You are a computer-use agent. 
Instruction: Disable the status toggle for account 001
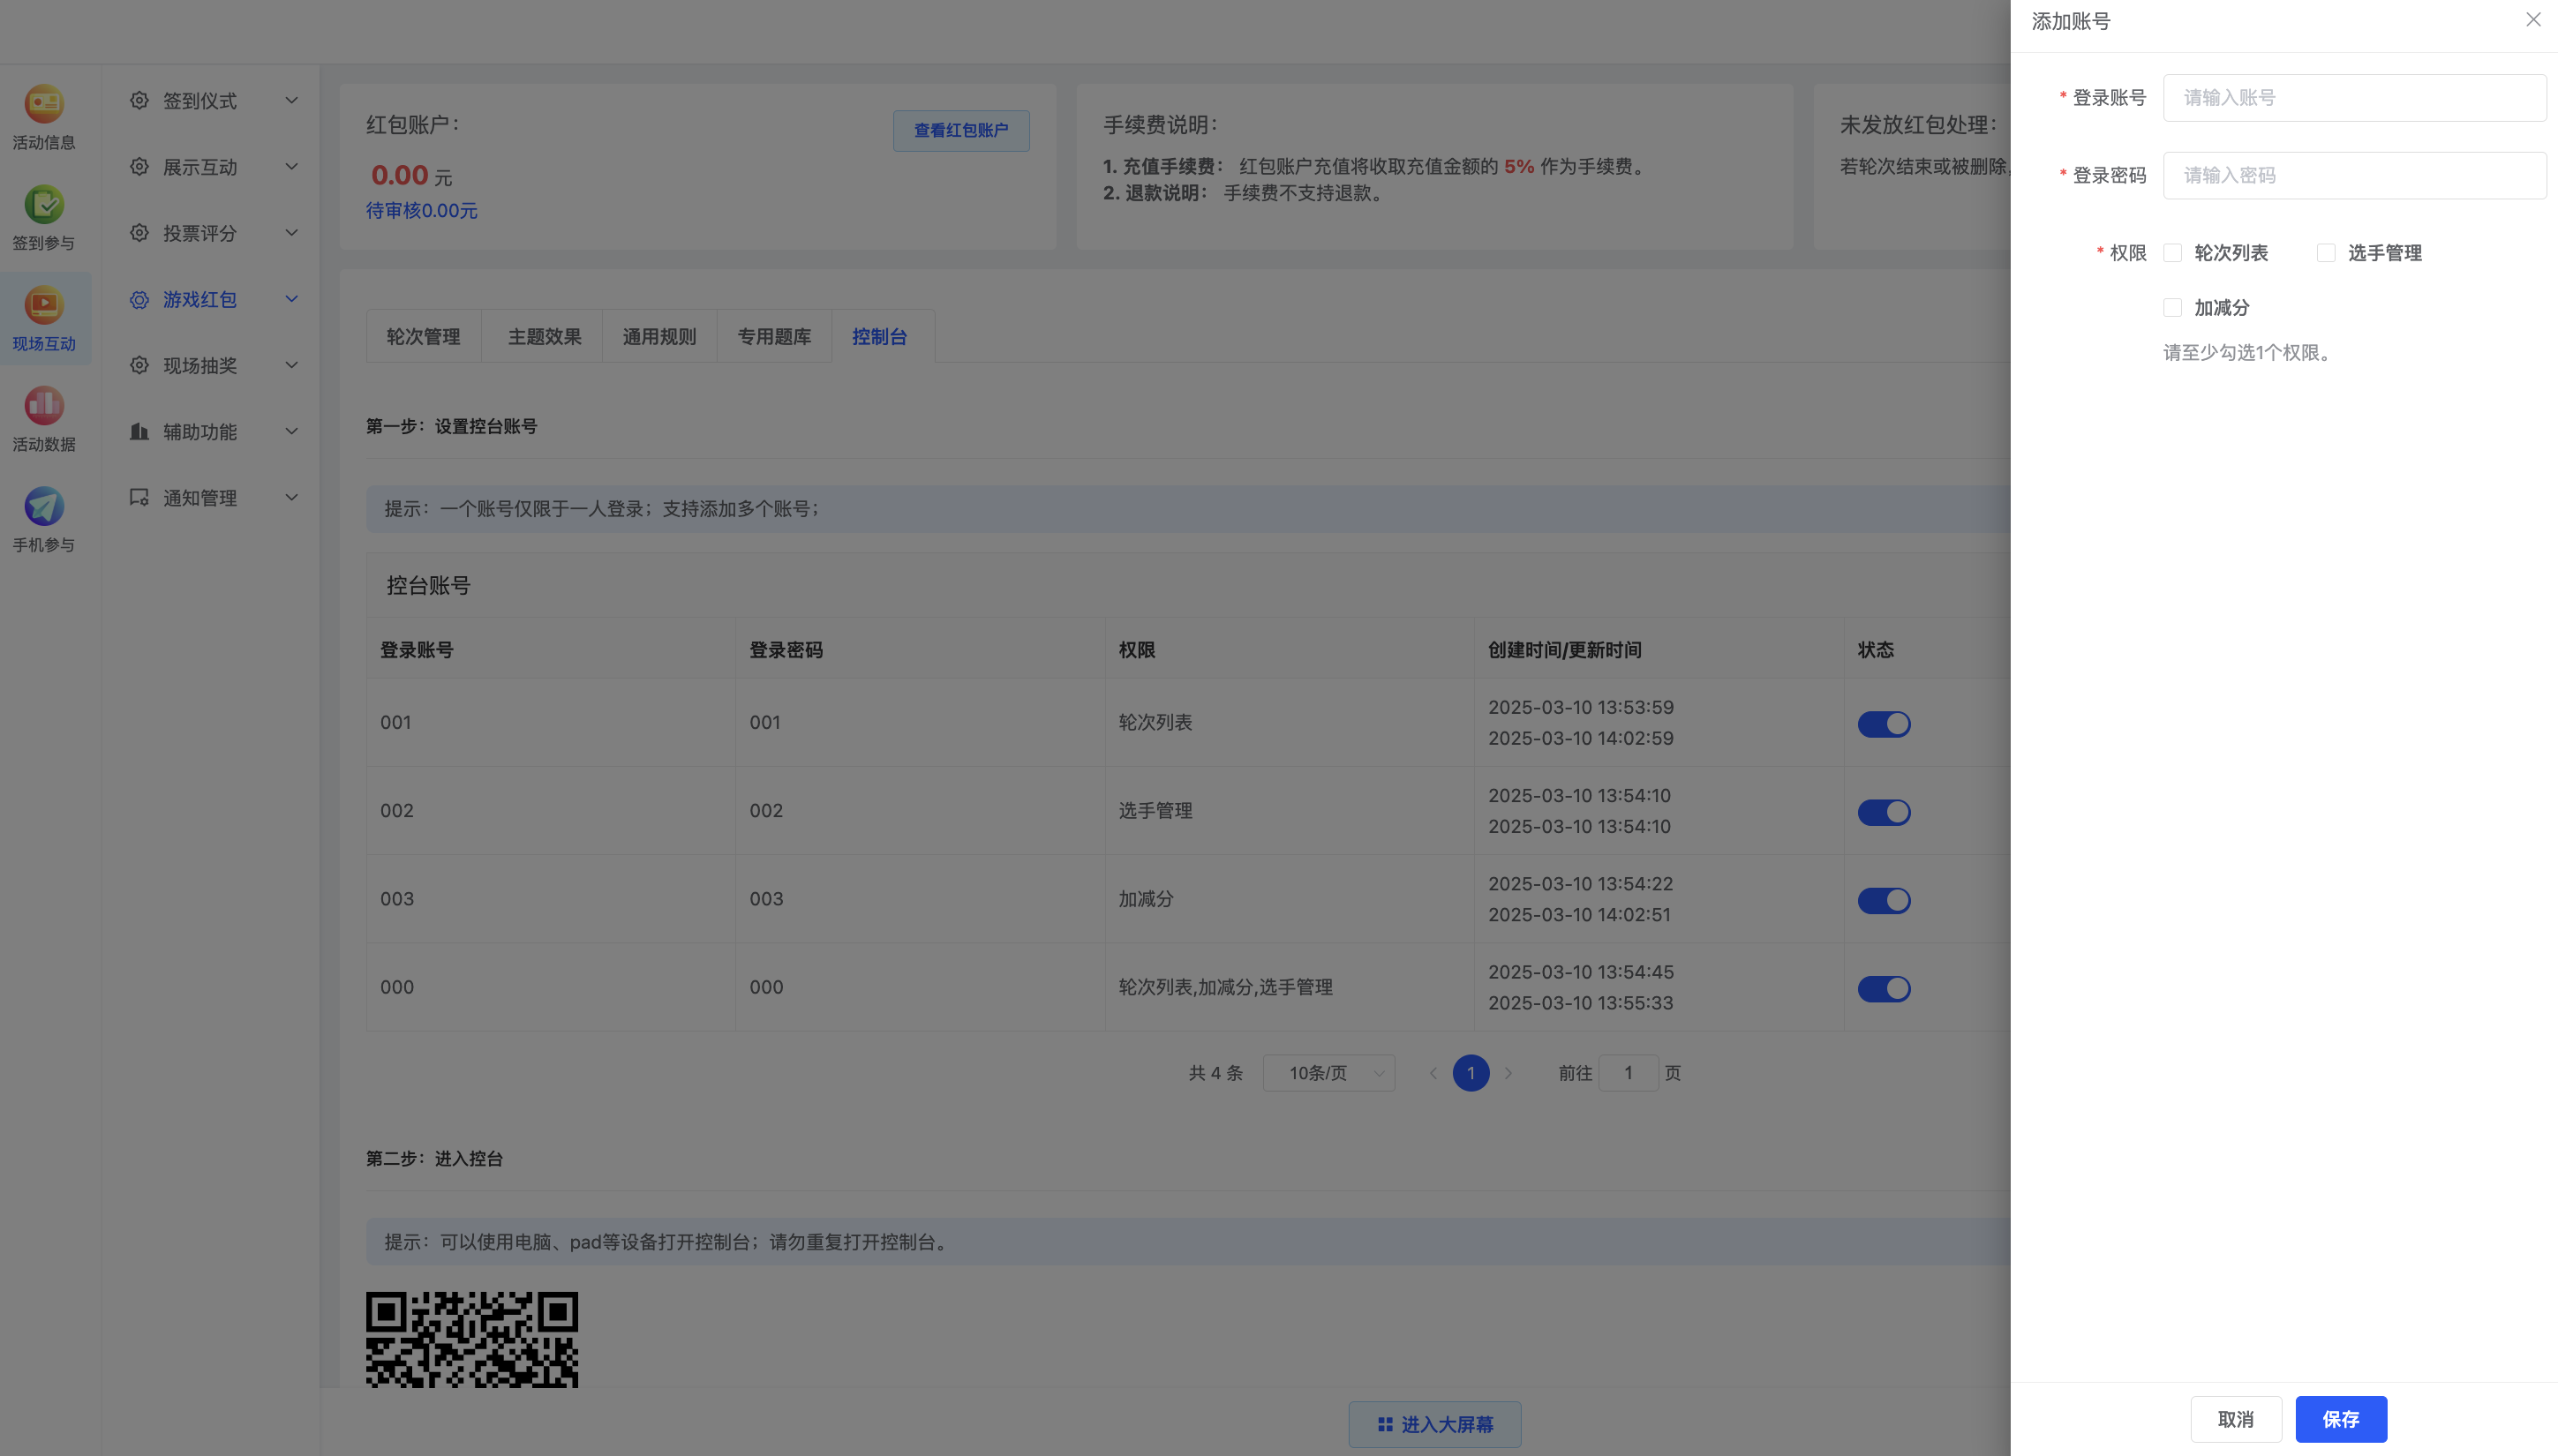1883,723
